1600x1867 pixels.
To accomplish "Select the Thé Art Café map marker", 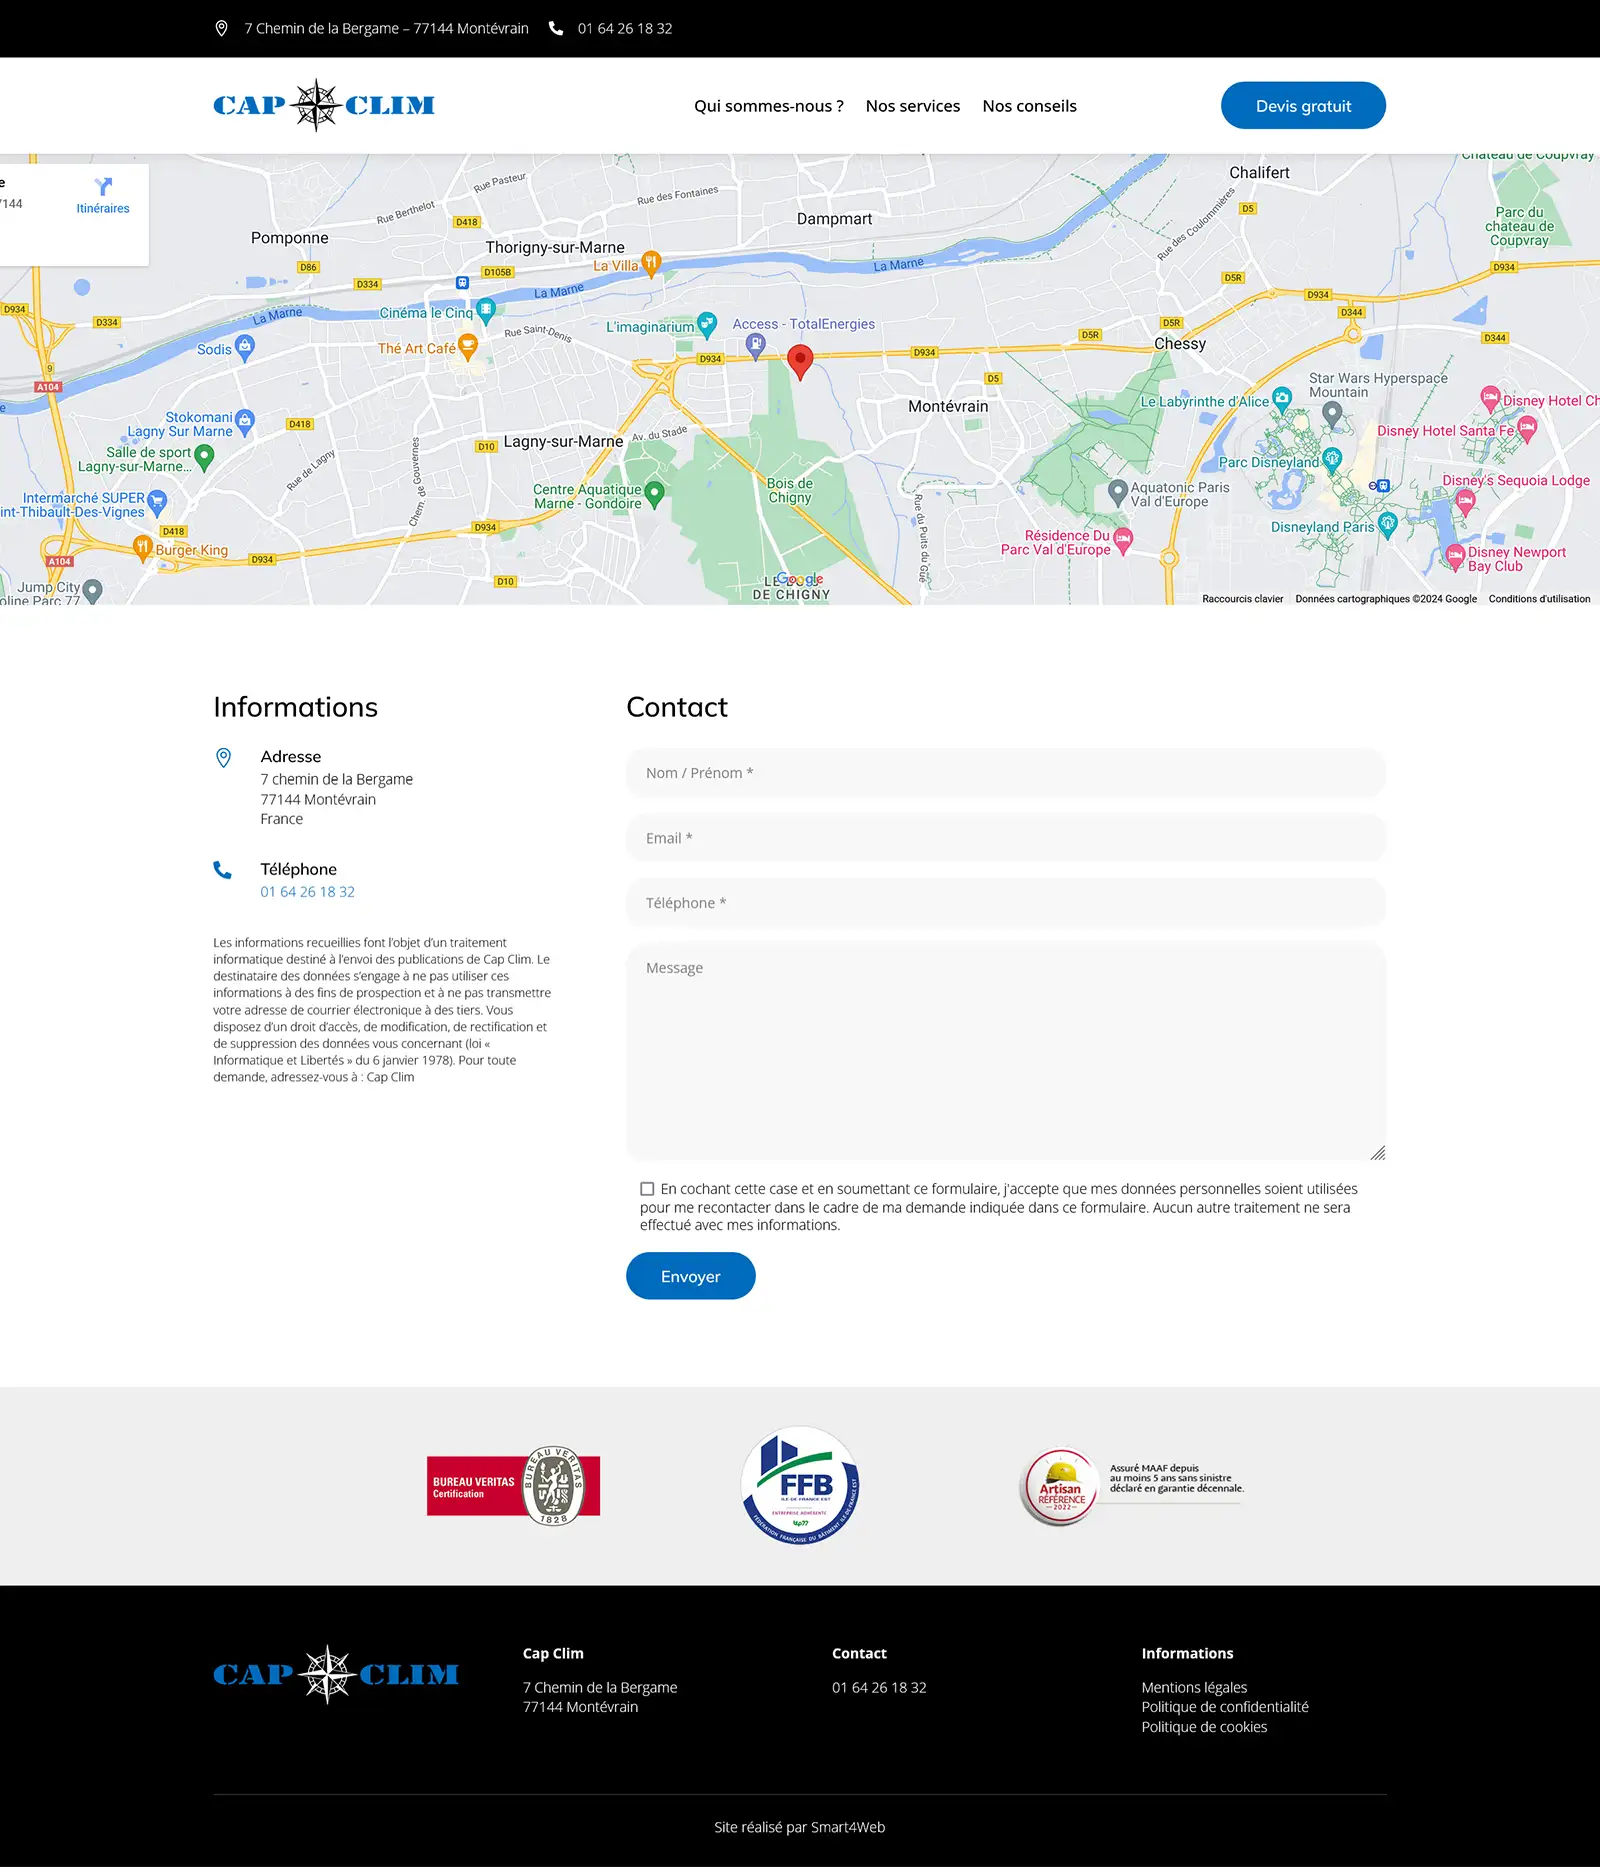I will (x=467, y=347).
